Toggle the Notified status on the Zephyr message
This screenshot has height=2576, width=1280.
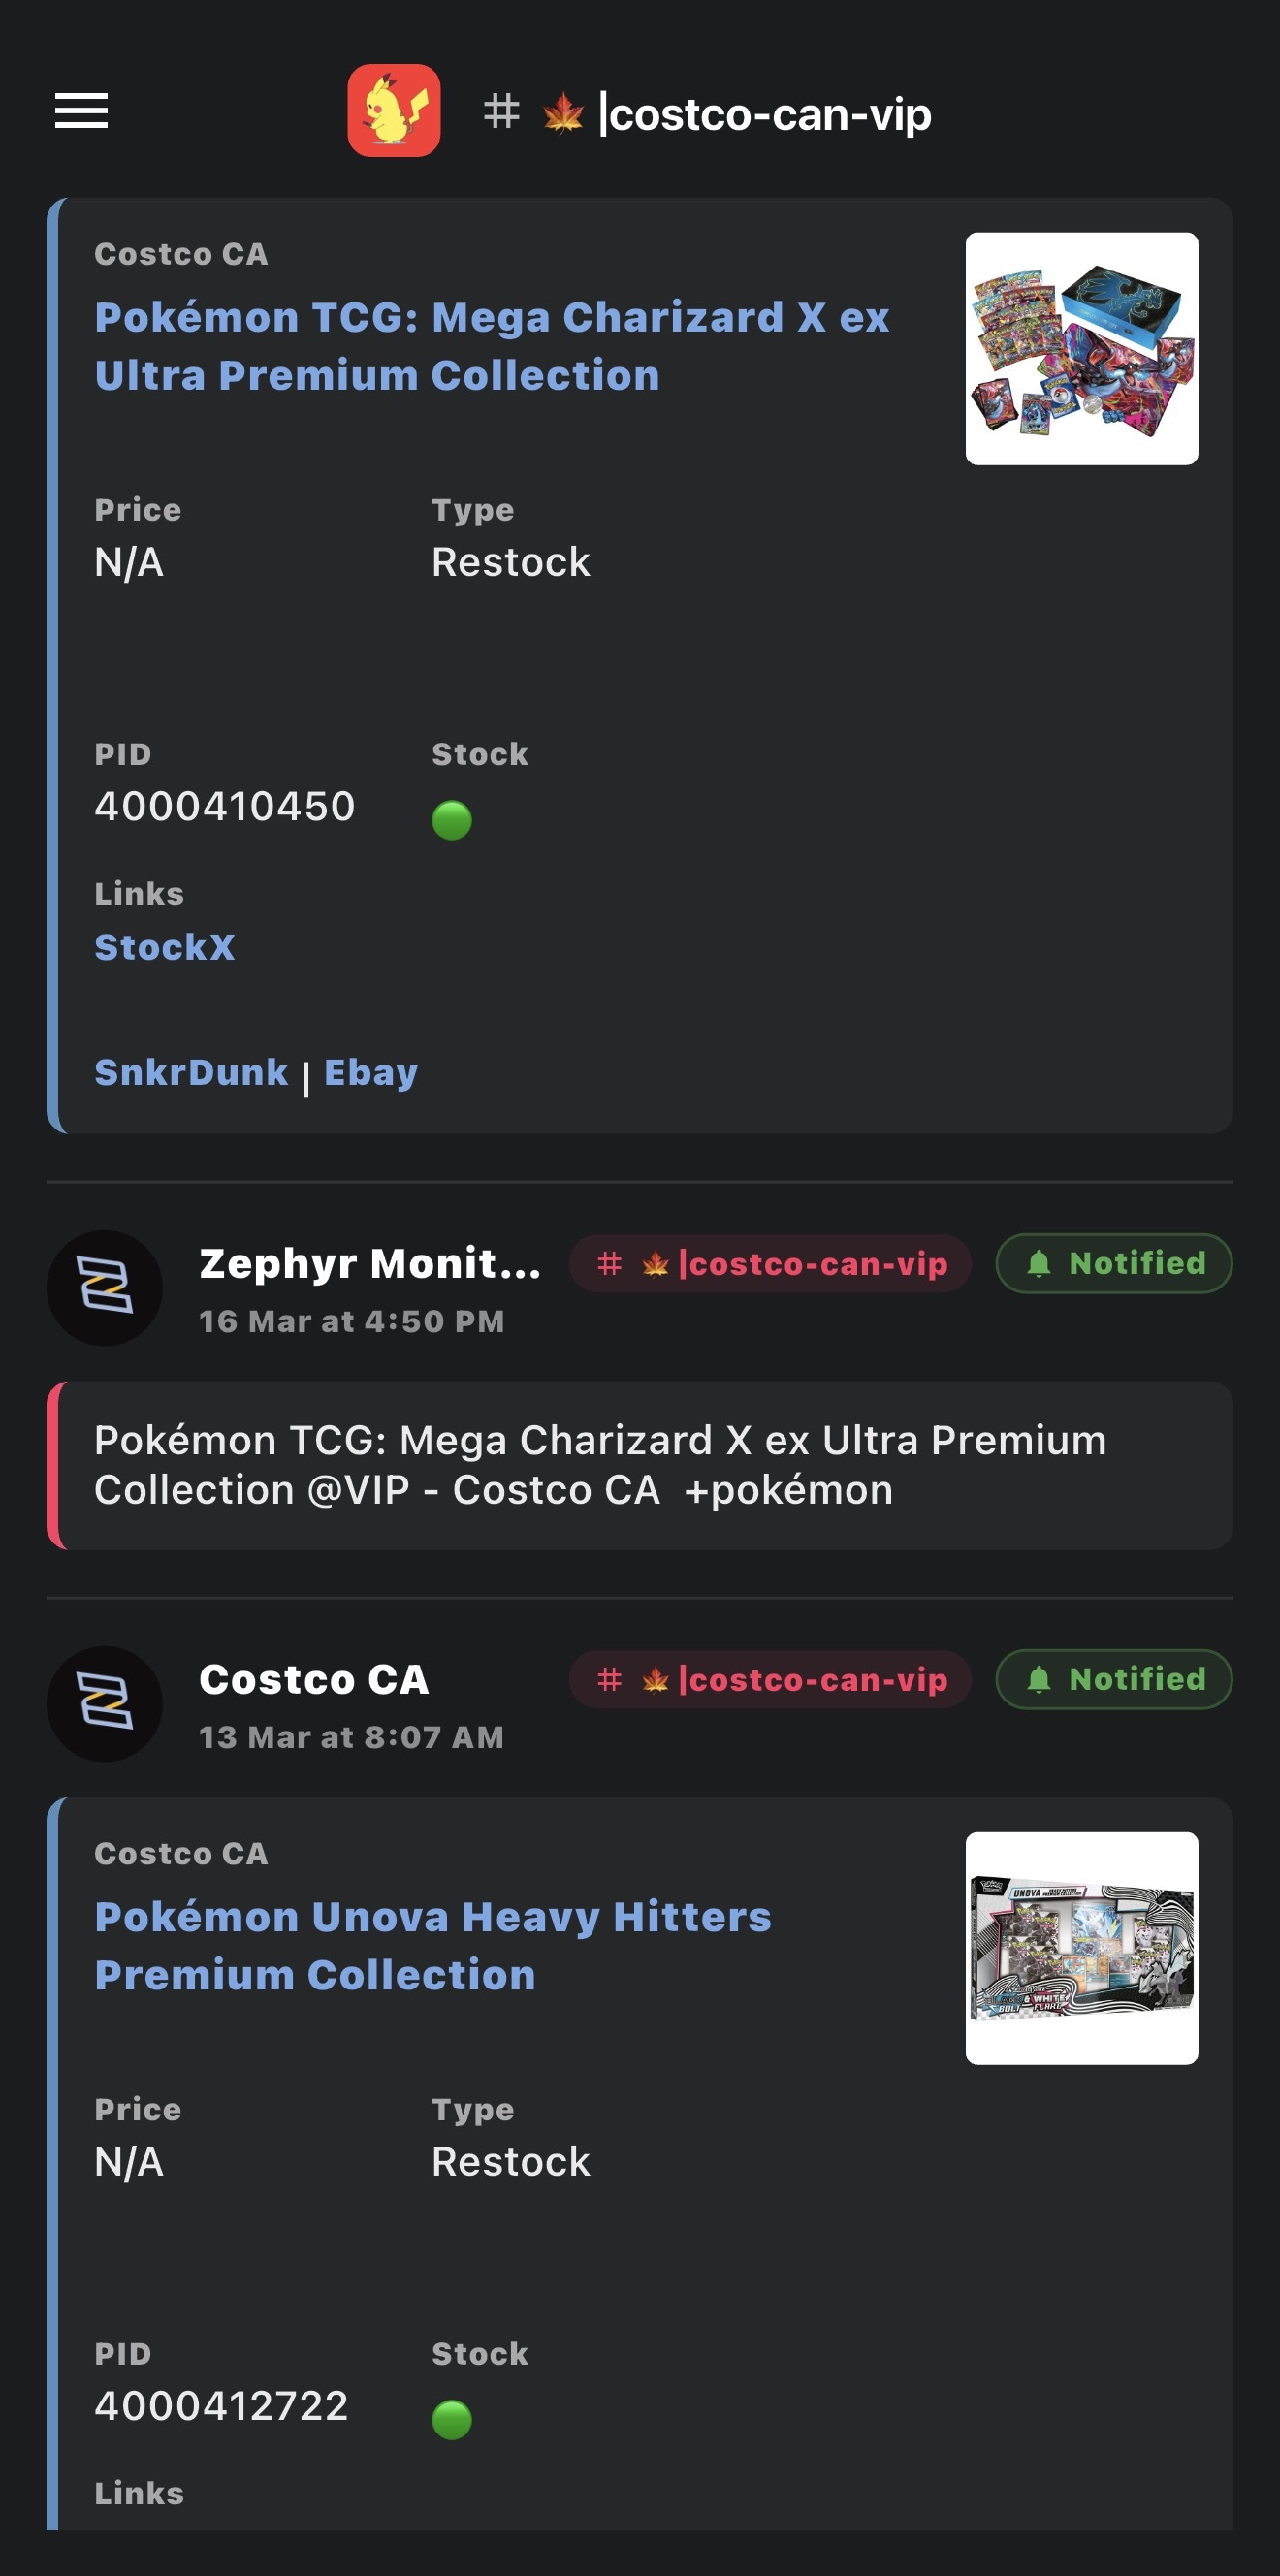pyautogui.click(x=1112, y=1263)
